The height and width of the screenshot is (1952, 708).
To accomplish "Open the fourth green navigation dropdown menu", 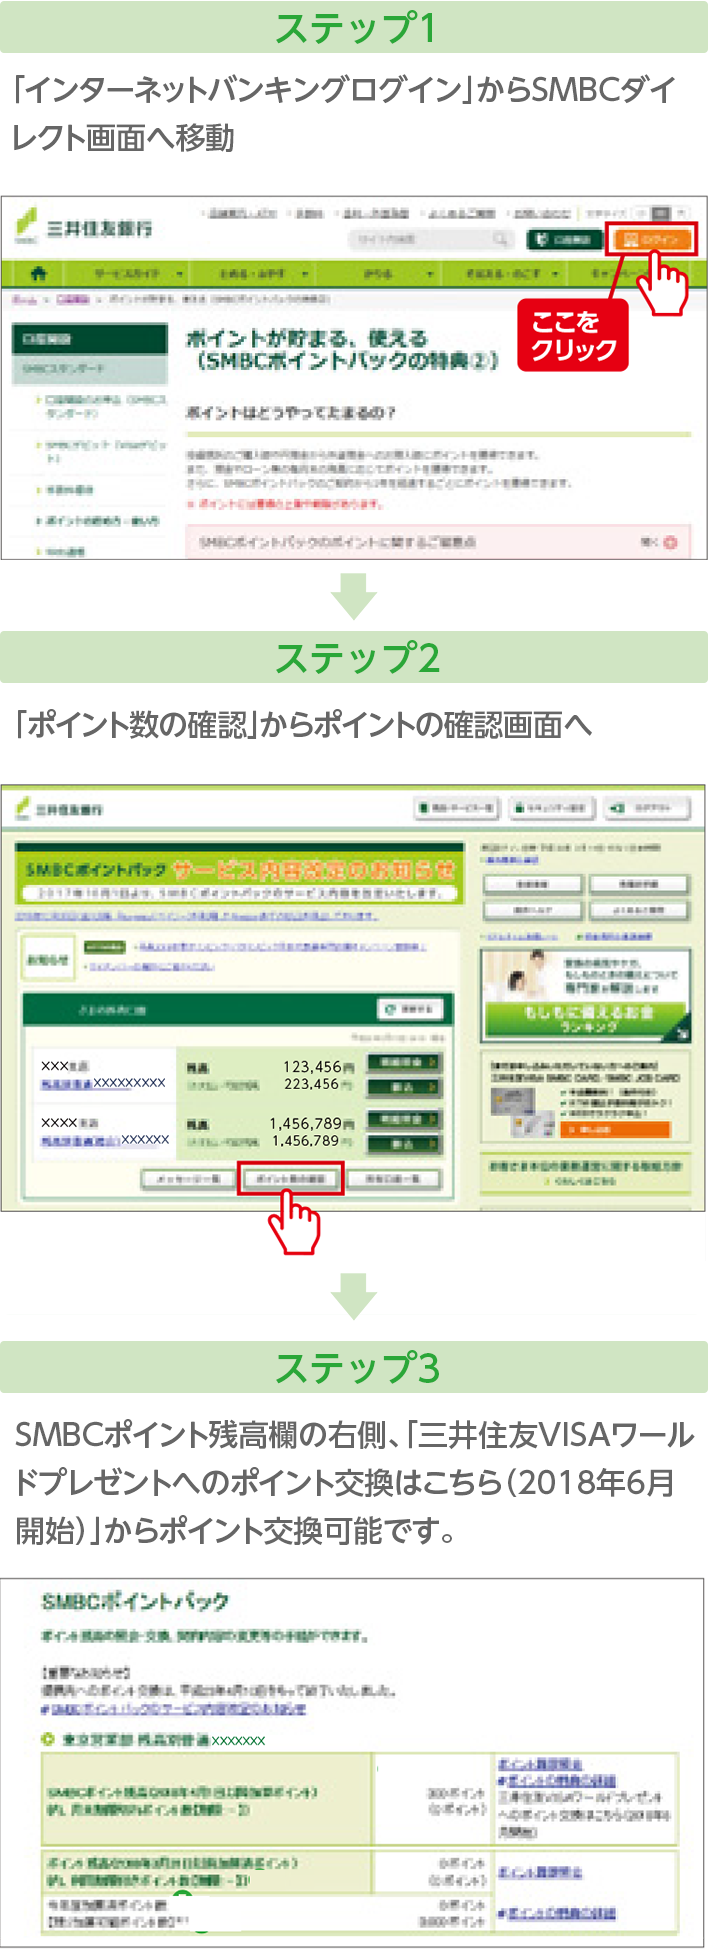I will click(514, 273).
